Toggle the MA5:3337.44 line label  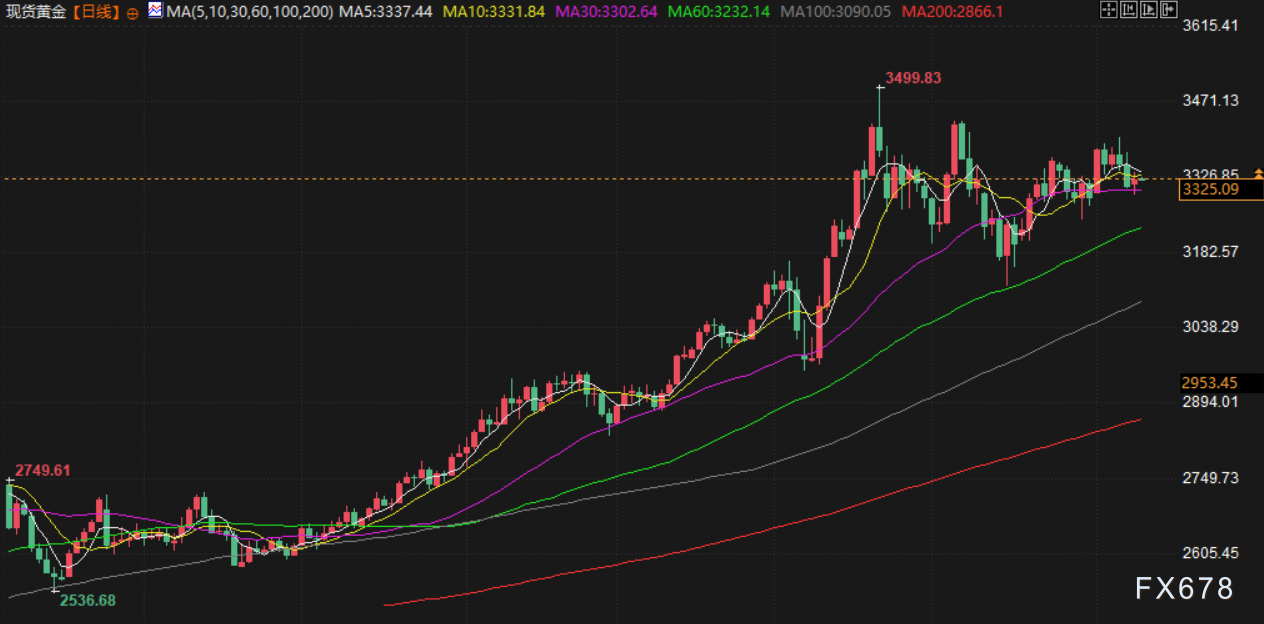385,12
